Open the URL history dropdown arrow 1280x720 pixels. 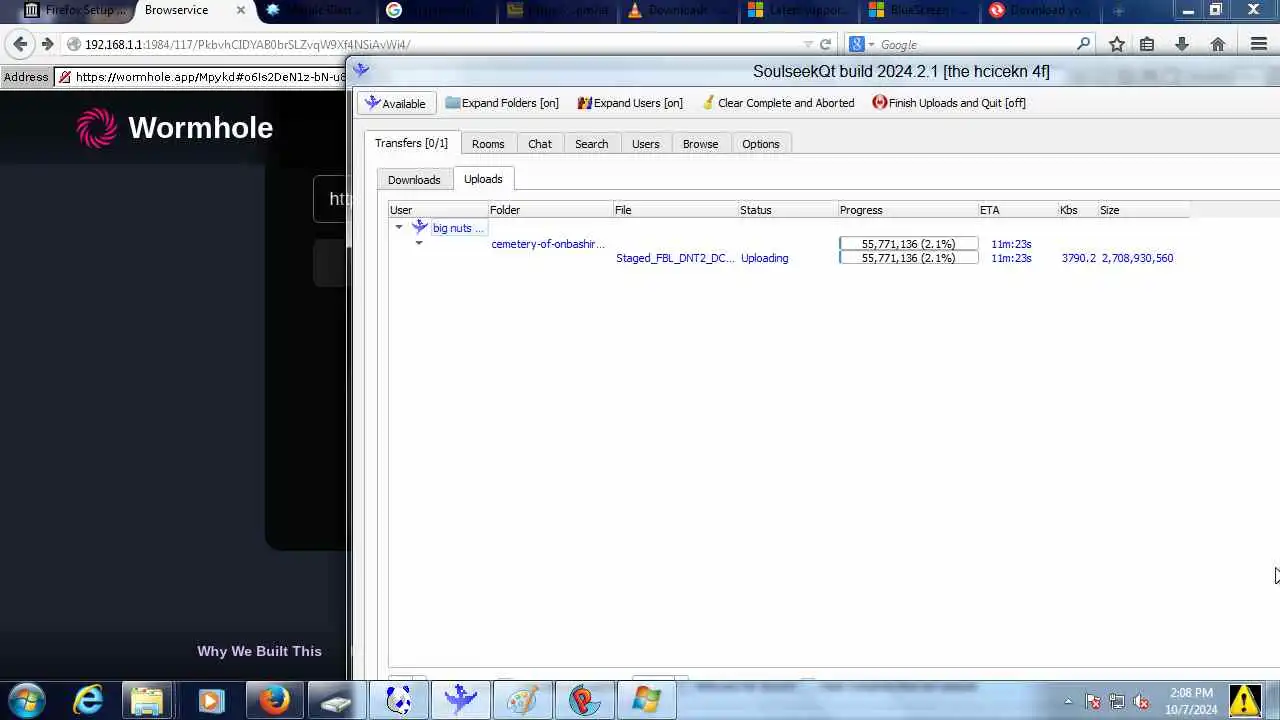(x=808, y=44)
